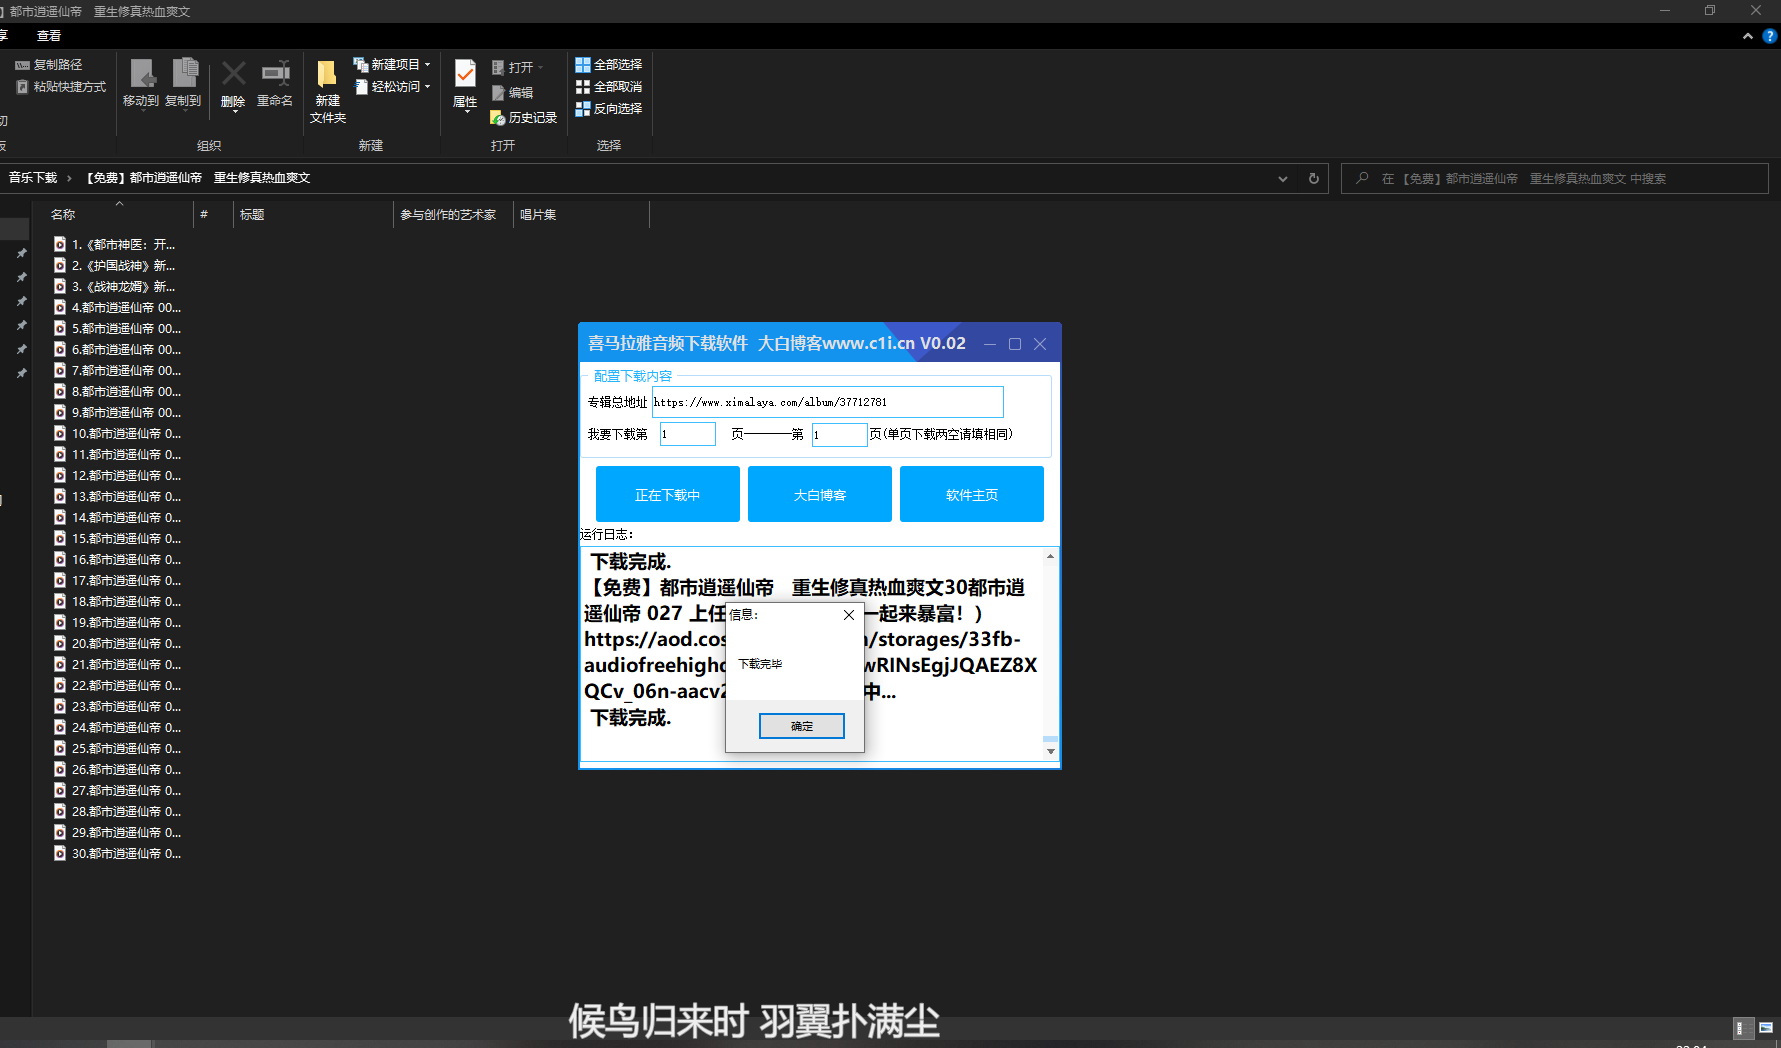Click the 复制路径 (Copy path) icon
Viewport: 1781px width, 1048px height.
click(x=52, y=64)
